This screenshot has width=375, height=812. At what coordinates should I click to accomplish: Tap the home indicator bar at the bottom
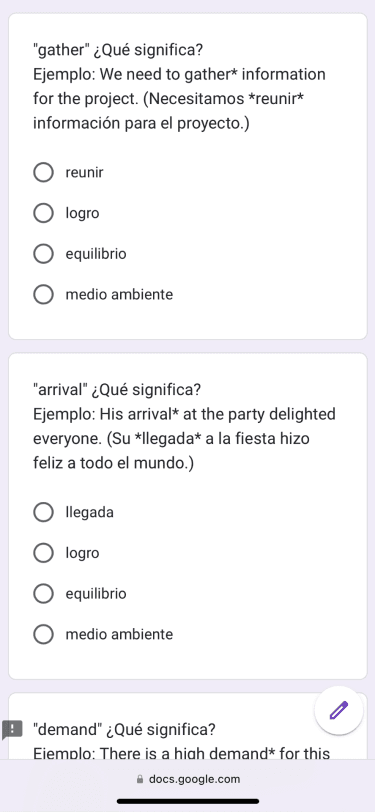188,801
